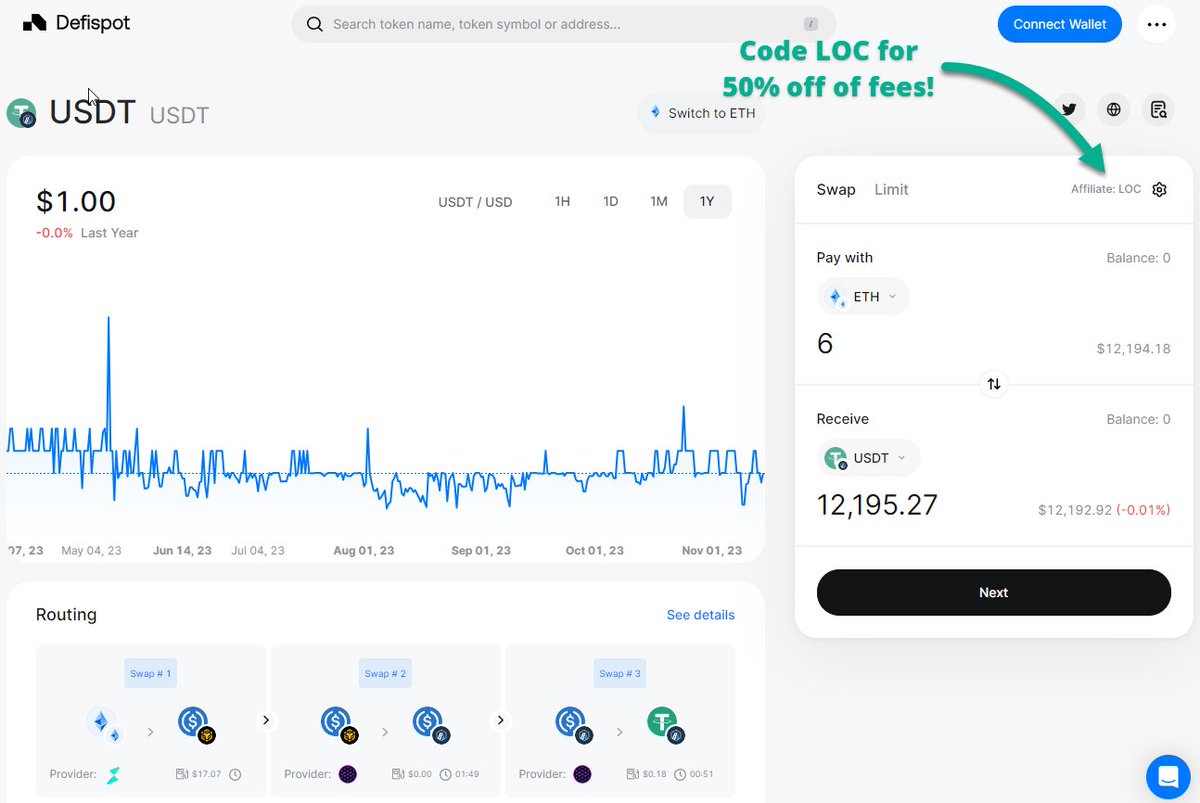The image size is (1200, 803).
Task: Open the three-dot more options menu
Action: coord(1157,24)
